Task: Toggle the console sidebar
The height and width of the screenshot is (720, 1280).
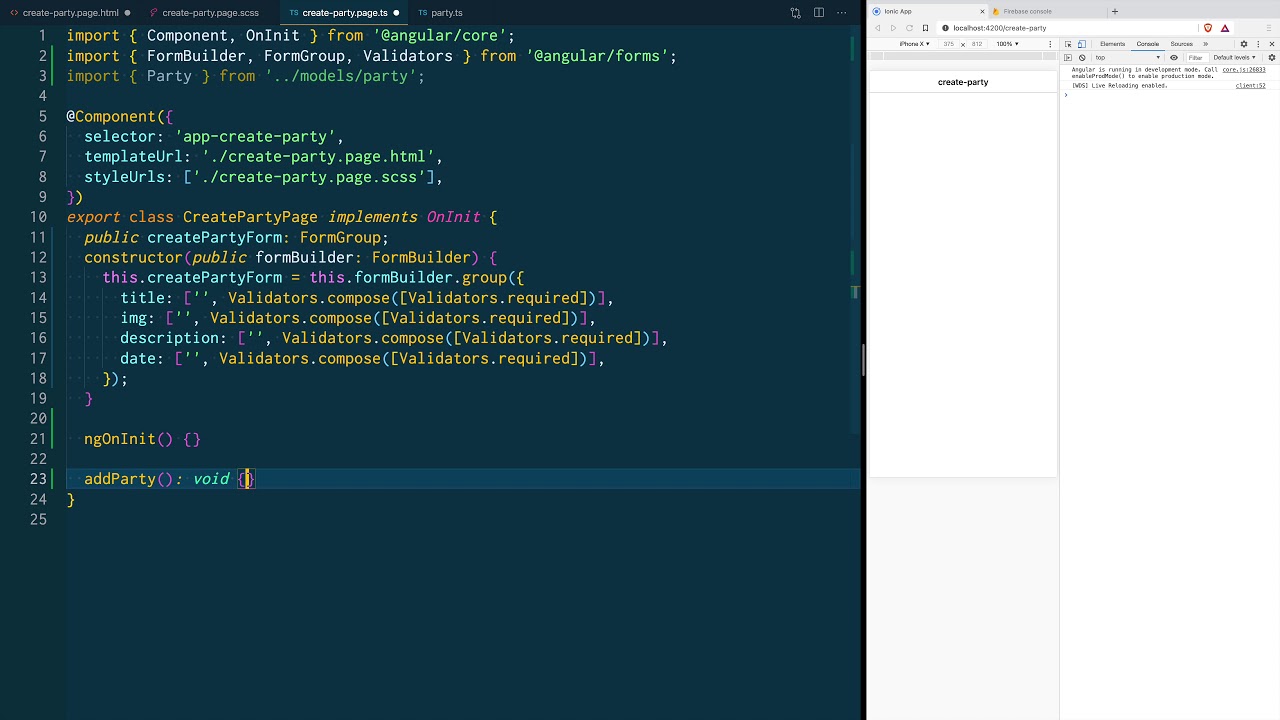Action: pos(1068,58)
